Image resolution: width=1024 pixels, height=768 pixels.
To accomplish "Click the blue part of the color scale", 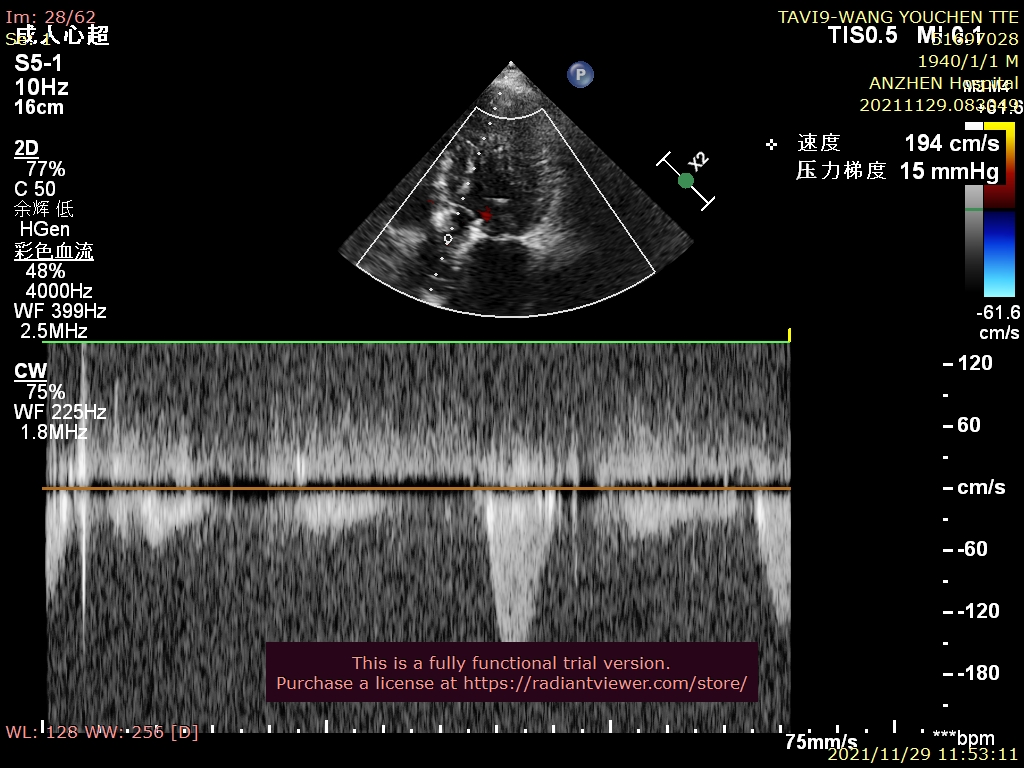I will tap(998, 250).
